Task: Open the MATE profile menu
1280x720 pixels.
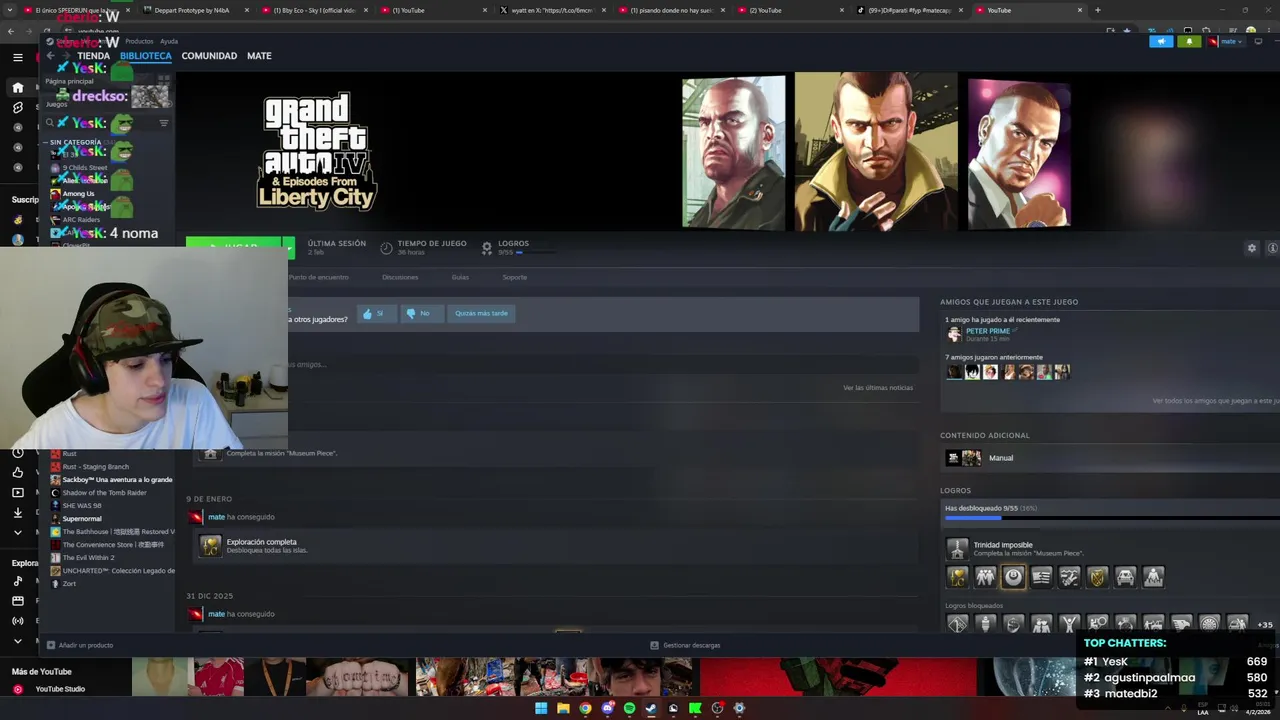Action: click(259, 56)
